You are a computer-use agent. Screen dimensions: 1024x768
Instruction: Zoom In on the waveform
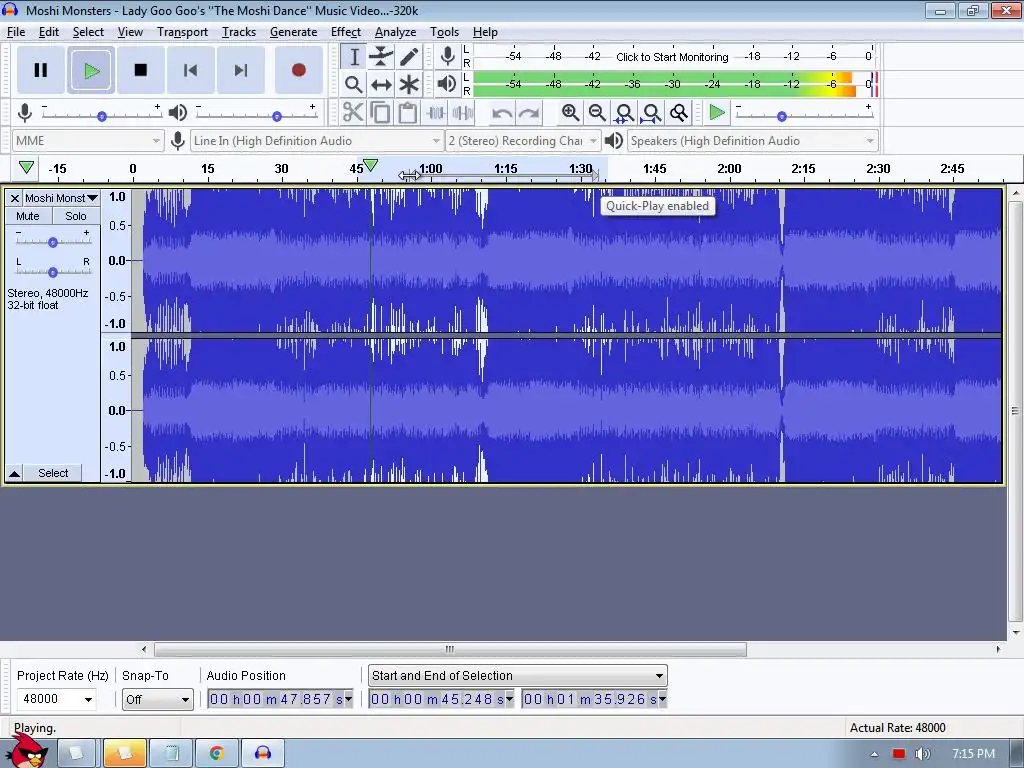click(570, 113)
